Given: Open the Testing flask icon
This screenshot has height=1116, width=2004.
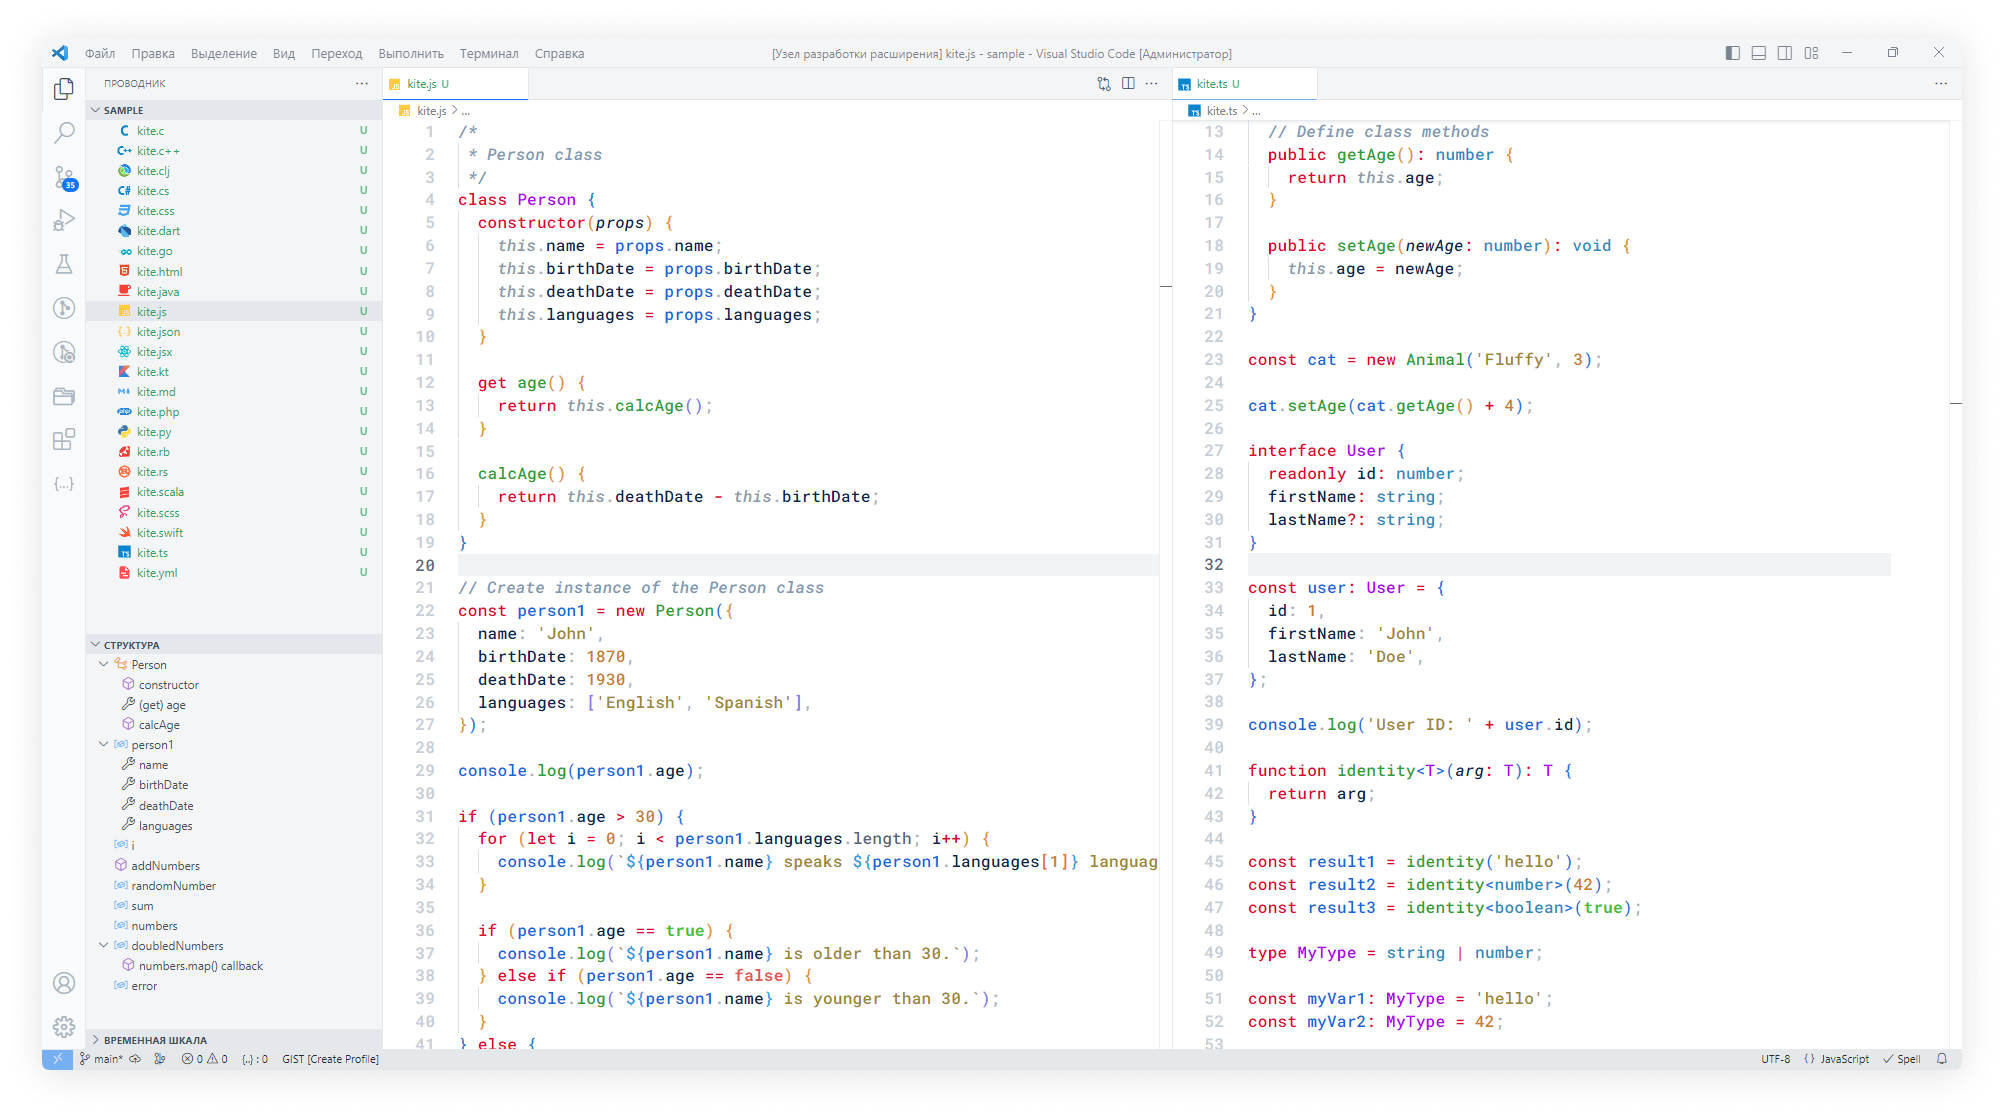Looking at the screenshot, I should tap(64, 264).
